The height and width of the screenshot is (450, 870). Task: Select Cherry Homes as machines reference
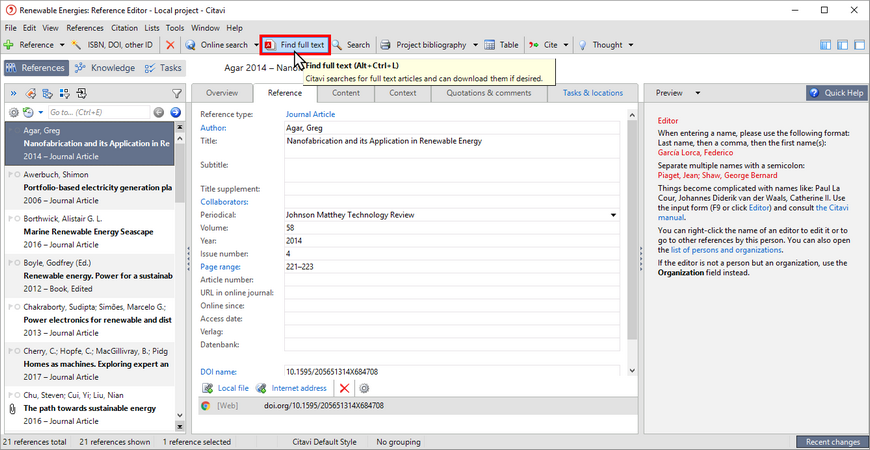coord(89,365)
